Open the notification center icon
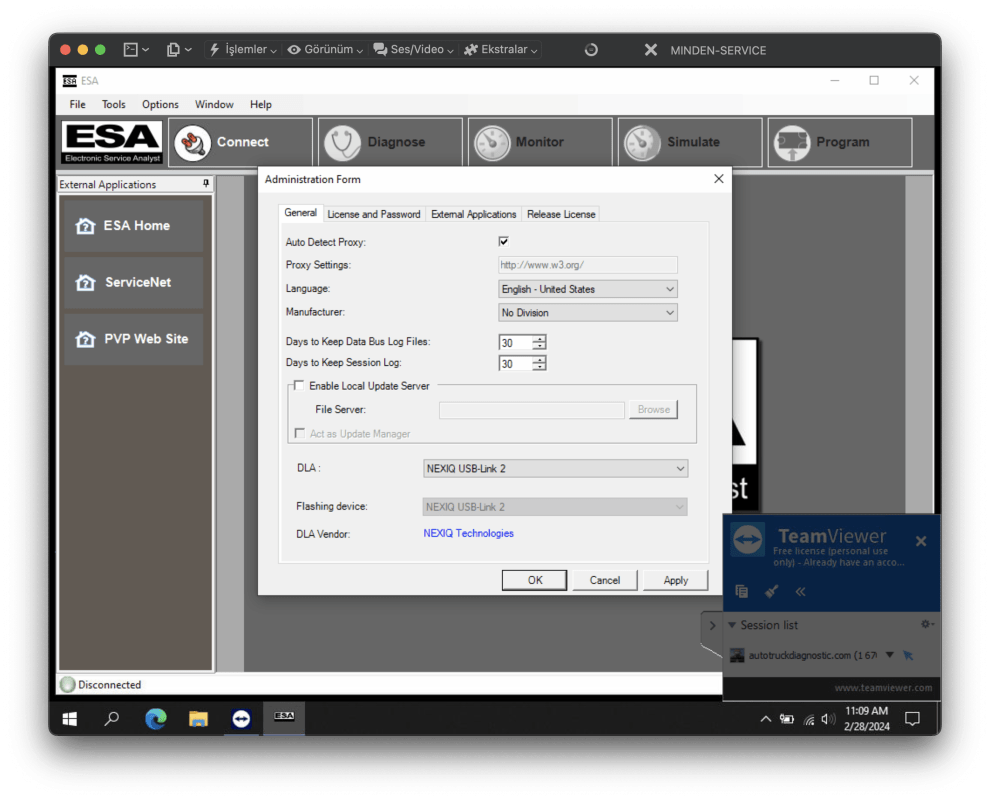 (x=912, y=719)
